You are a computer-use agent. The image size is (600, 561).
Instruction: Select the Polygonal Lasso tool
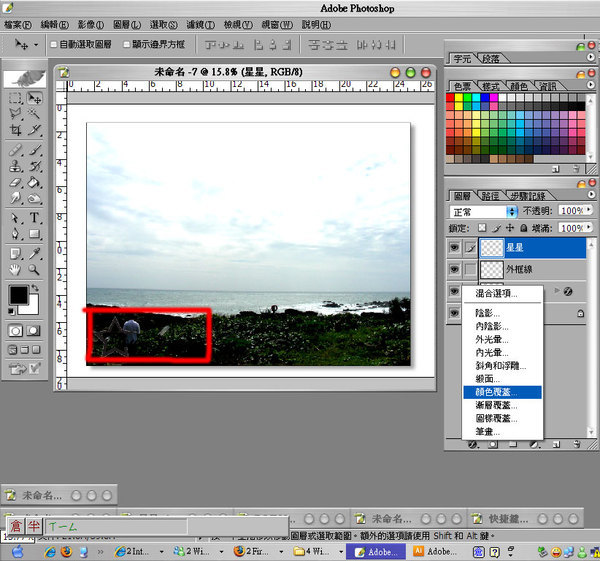pos(15,113)
